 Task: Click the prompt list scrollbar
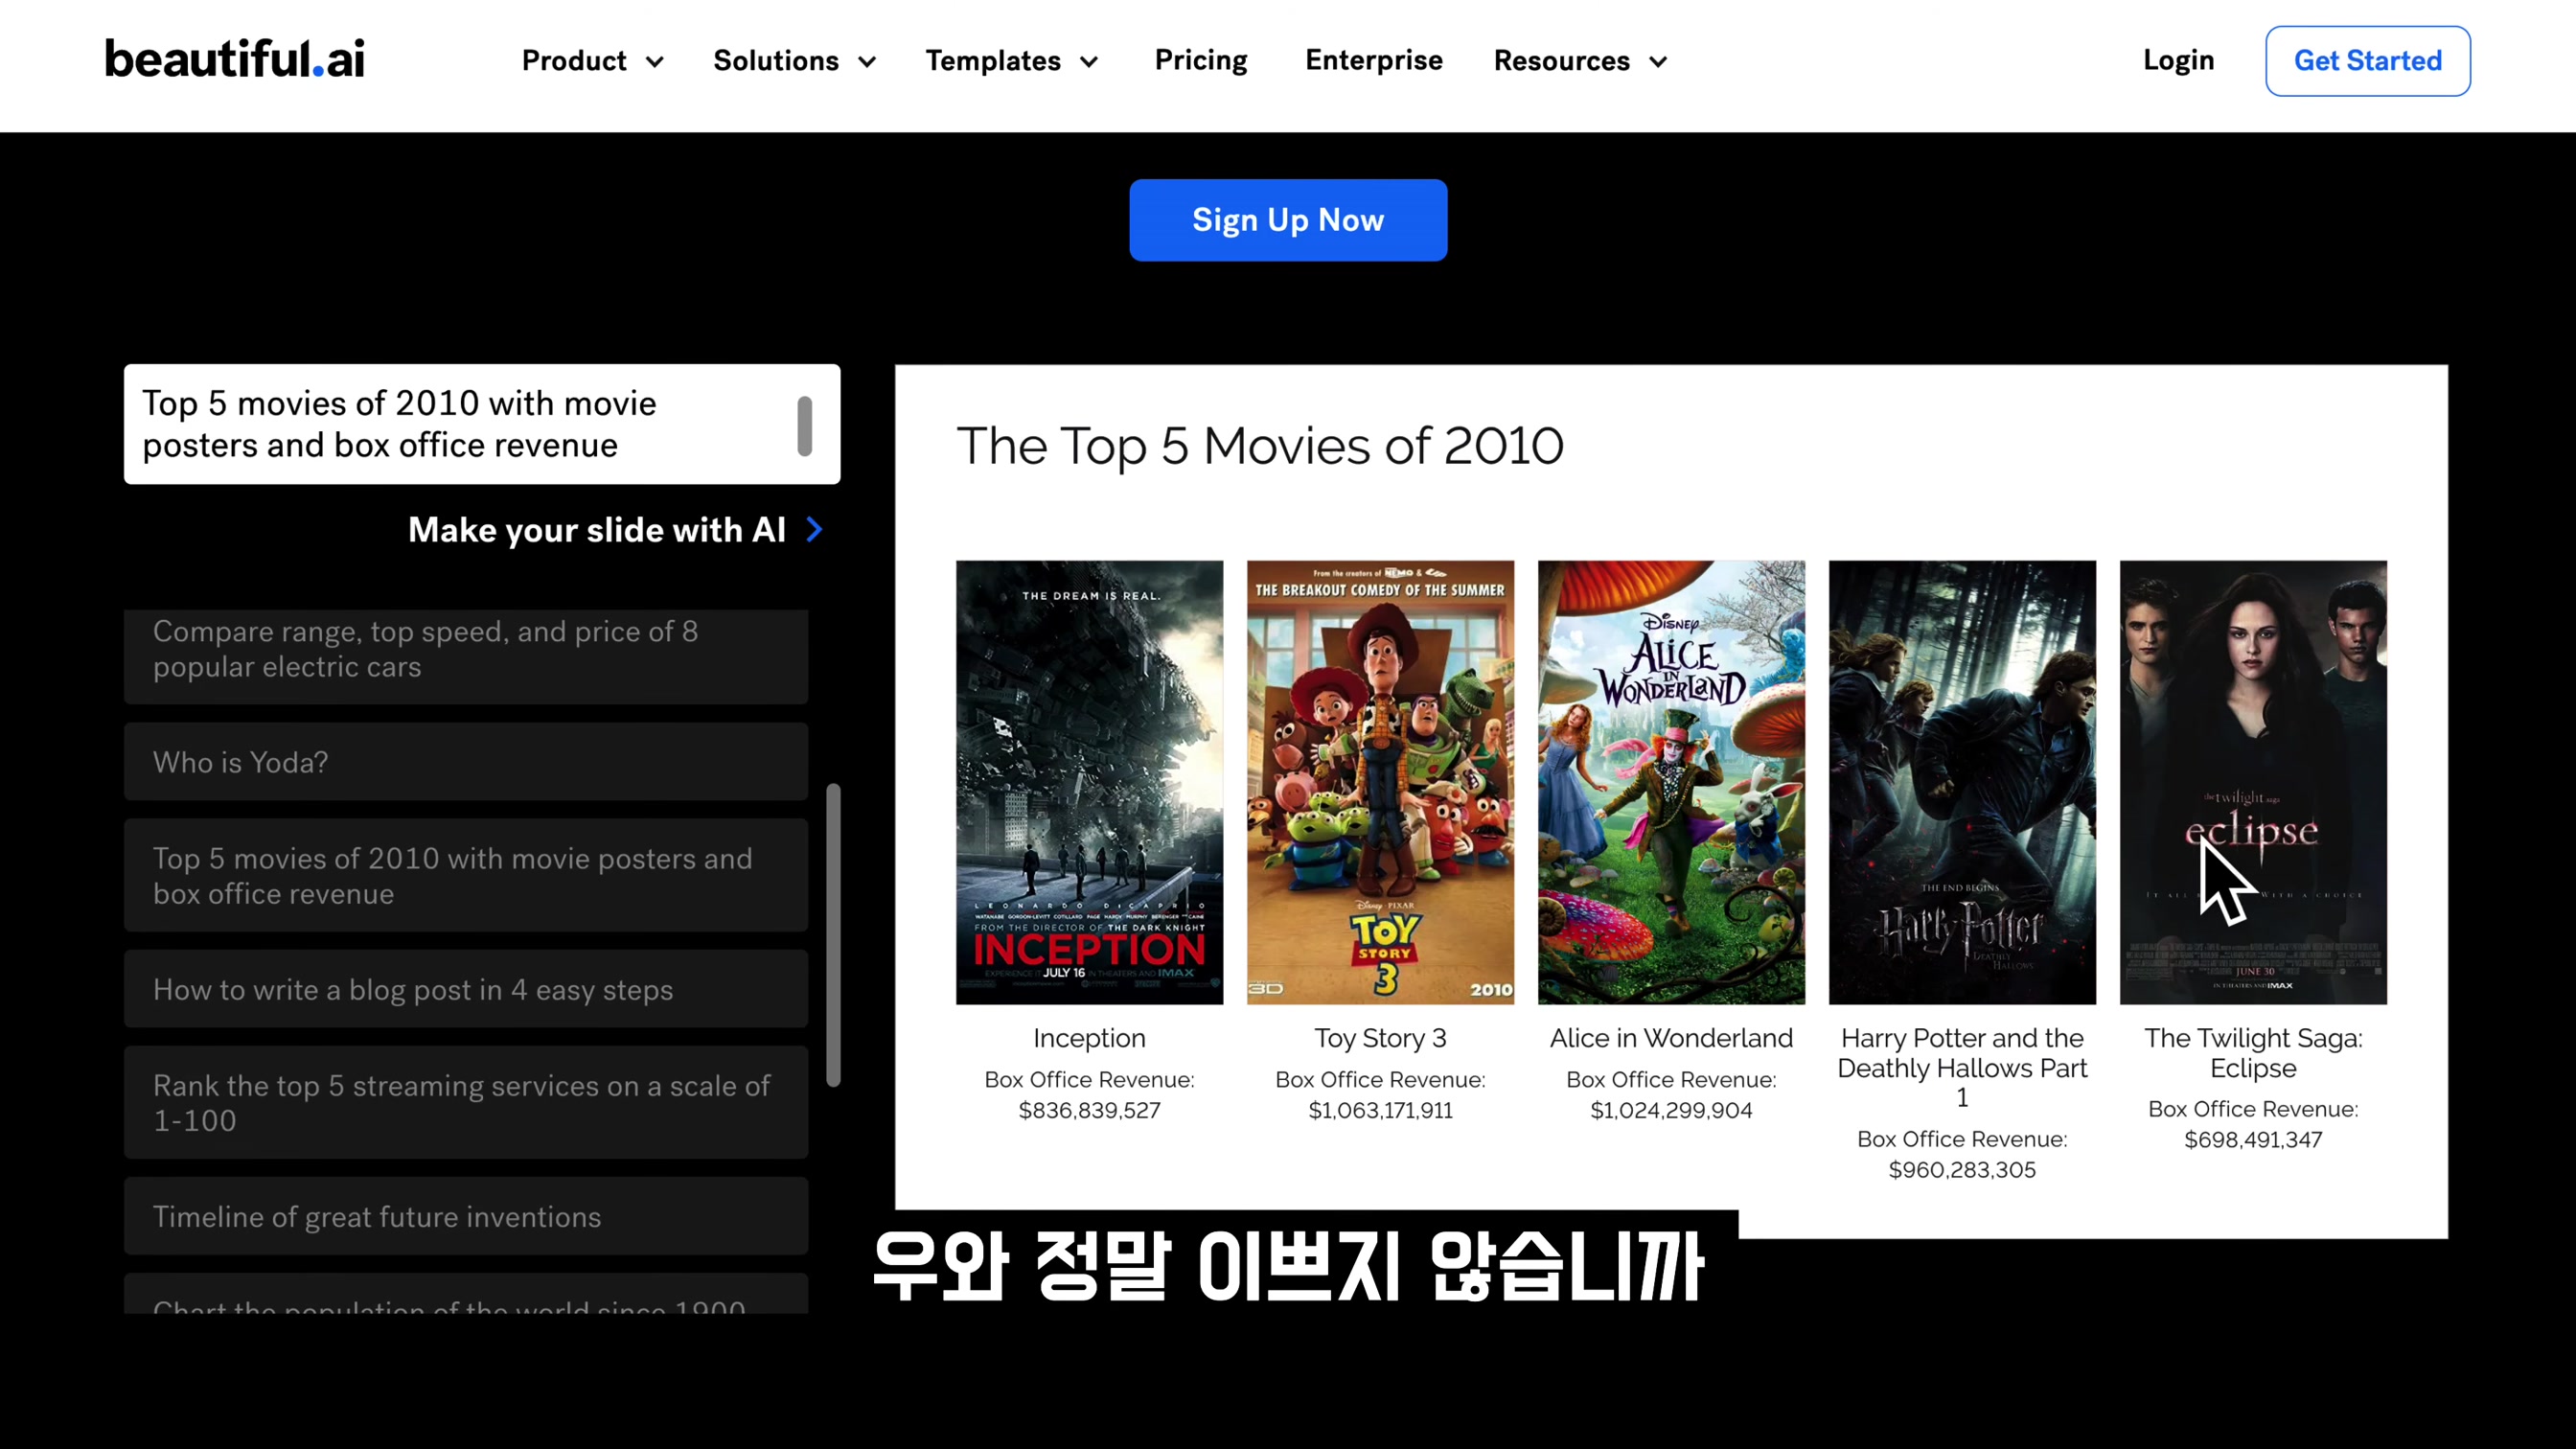[x=833, y=935]
